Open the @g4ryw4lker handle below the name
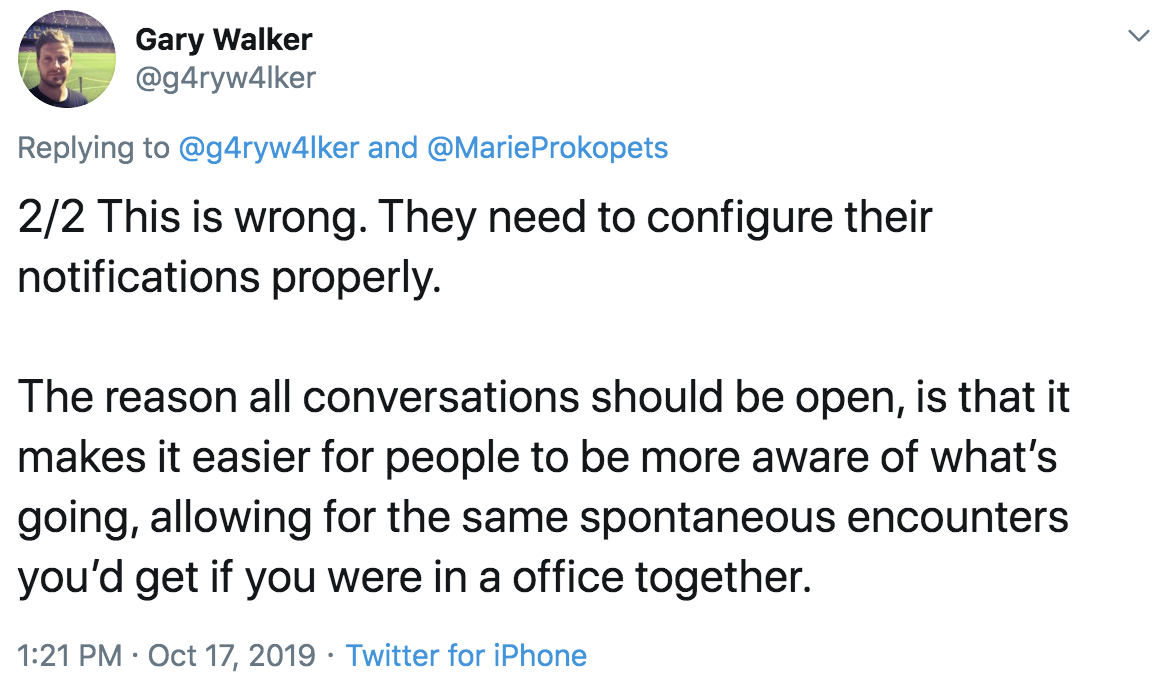This screenshot has width=1156, height=696. 226,78
